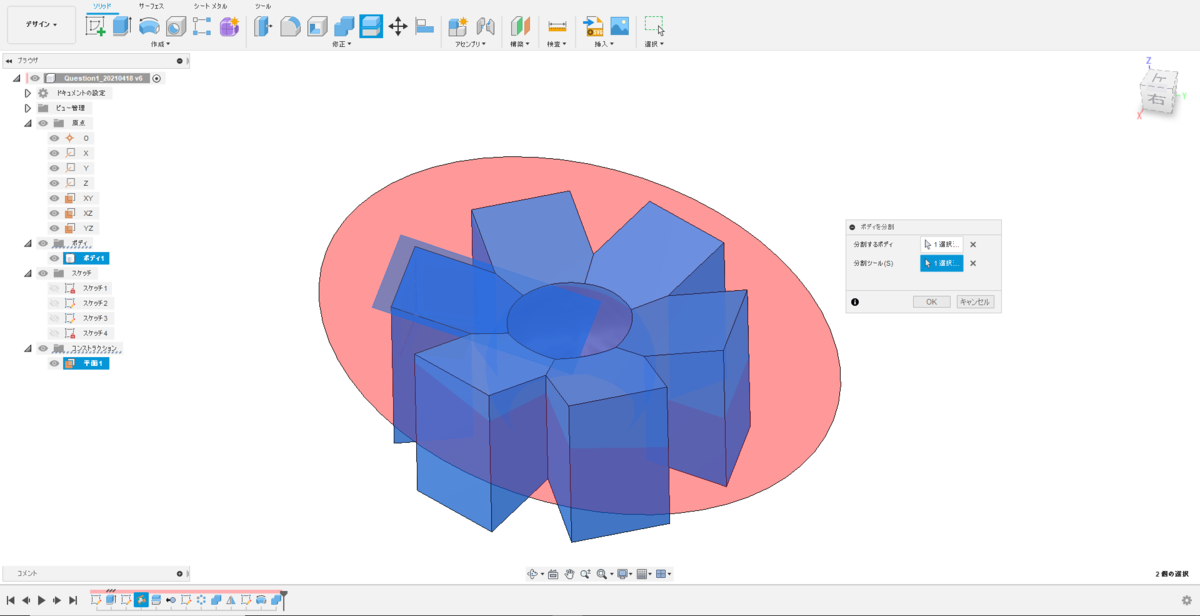Show スケッチ2 using its eye icon

[x=55, y=303]
